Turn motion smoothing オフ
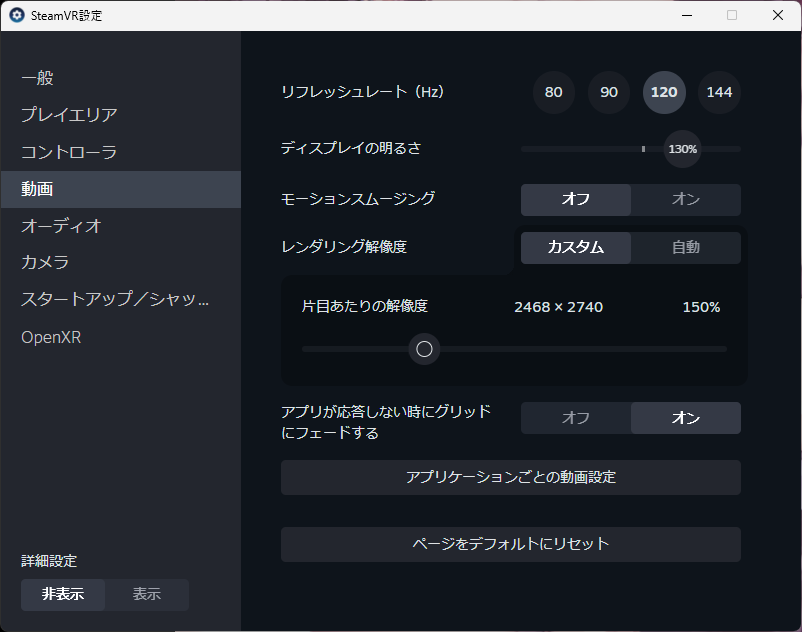 coord(576,199)
